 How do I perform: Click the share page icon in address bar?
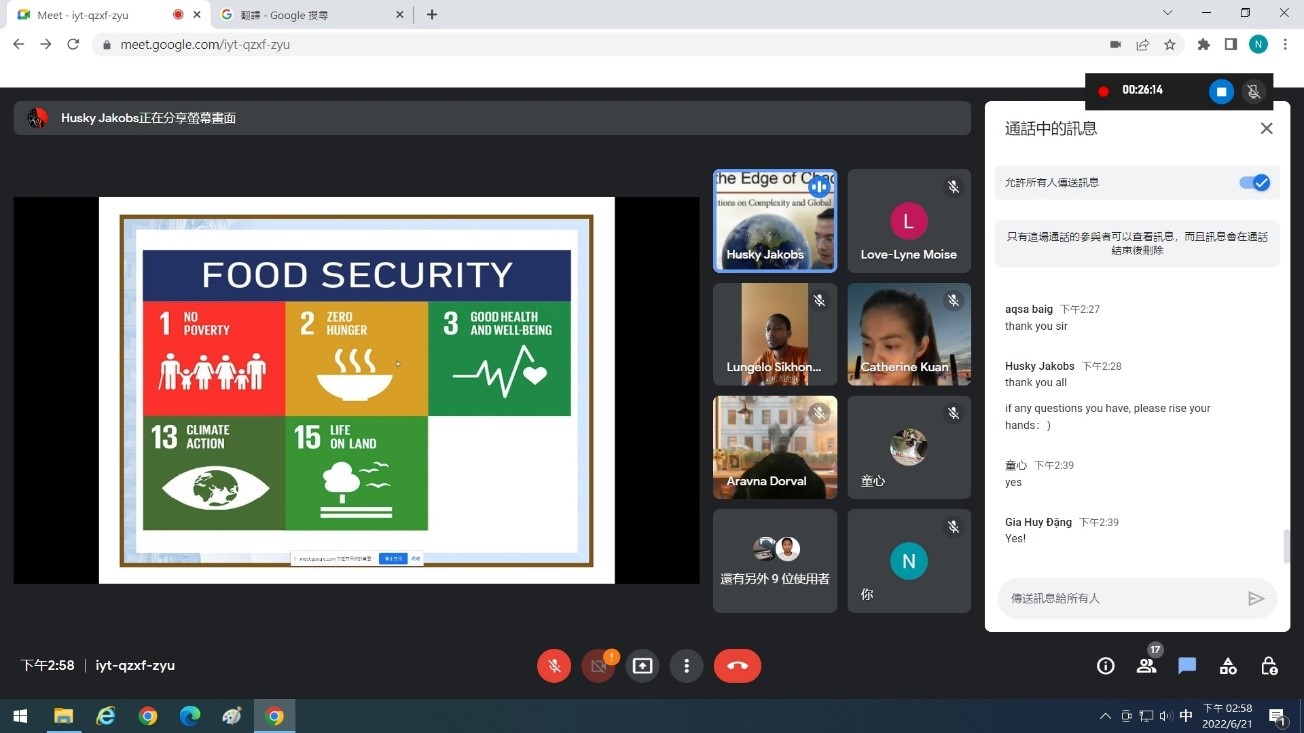click(x=1142, y=44)
